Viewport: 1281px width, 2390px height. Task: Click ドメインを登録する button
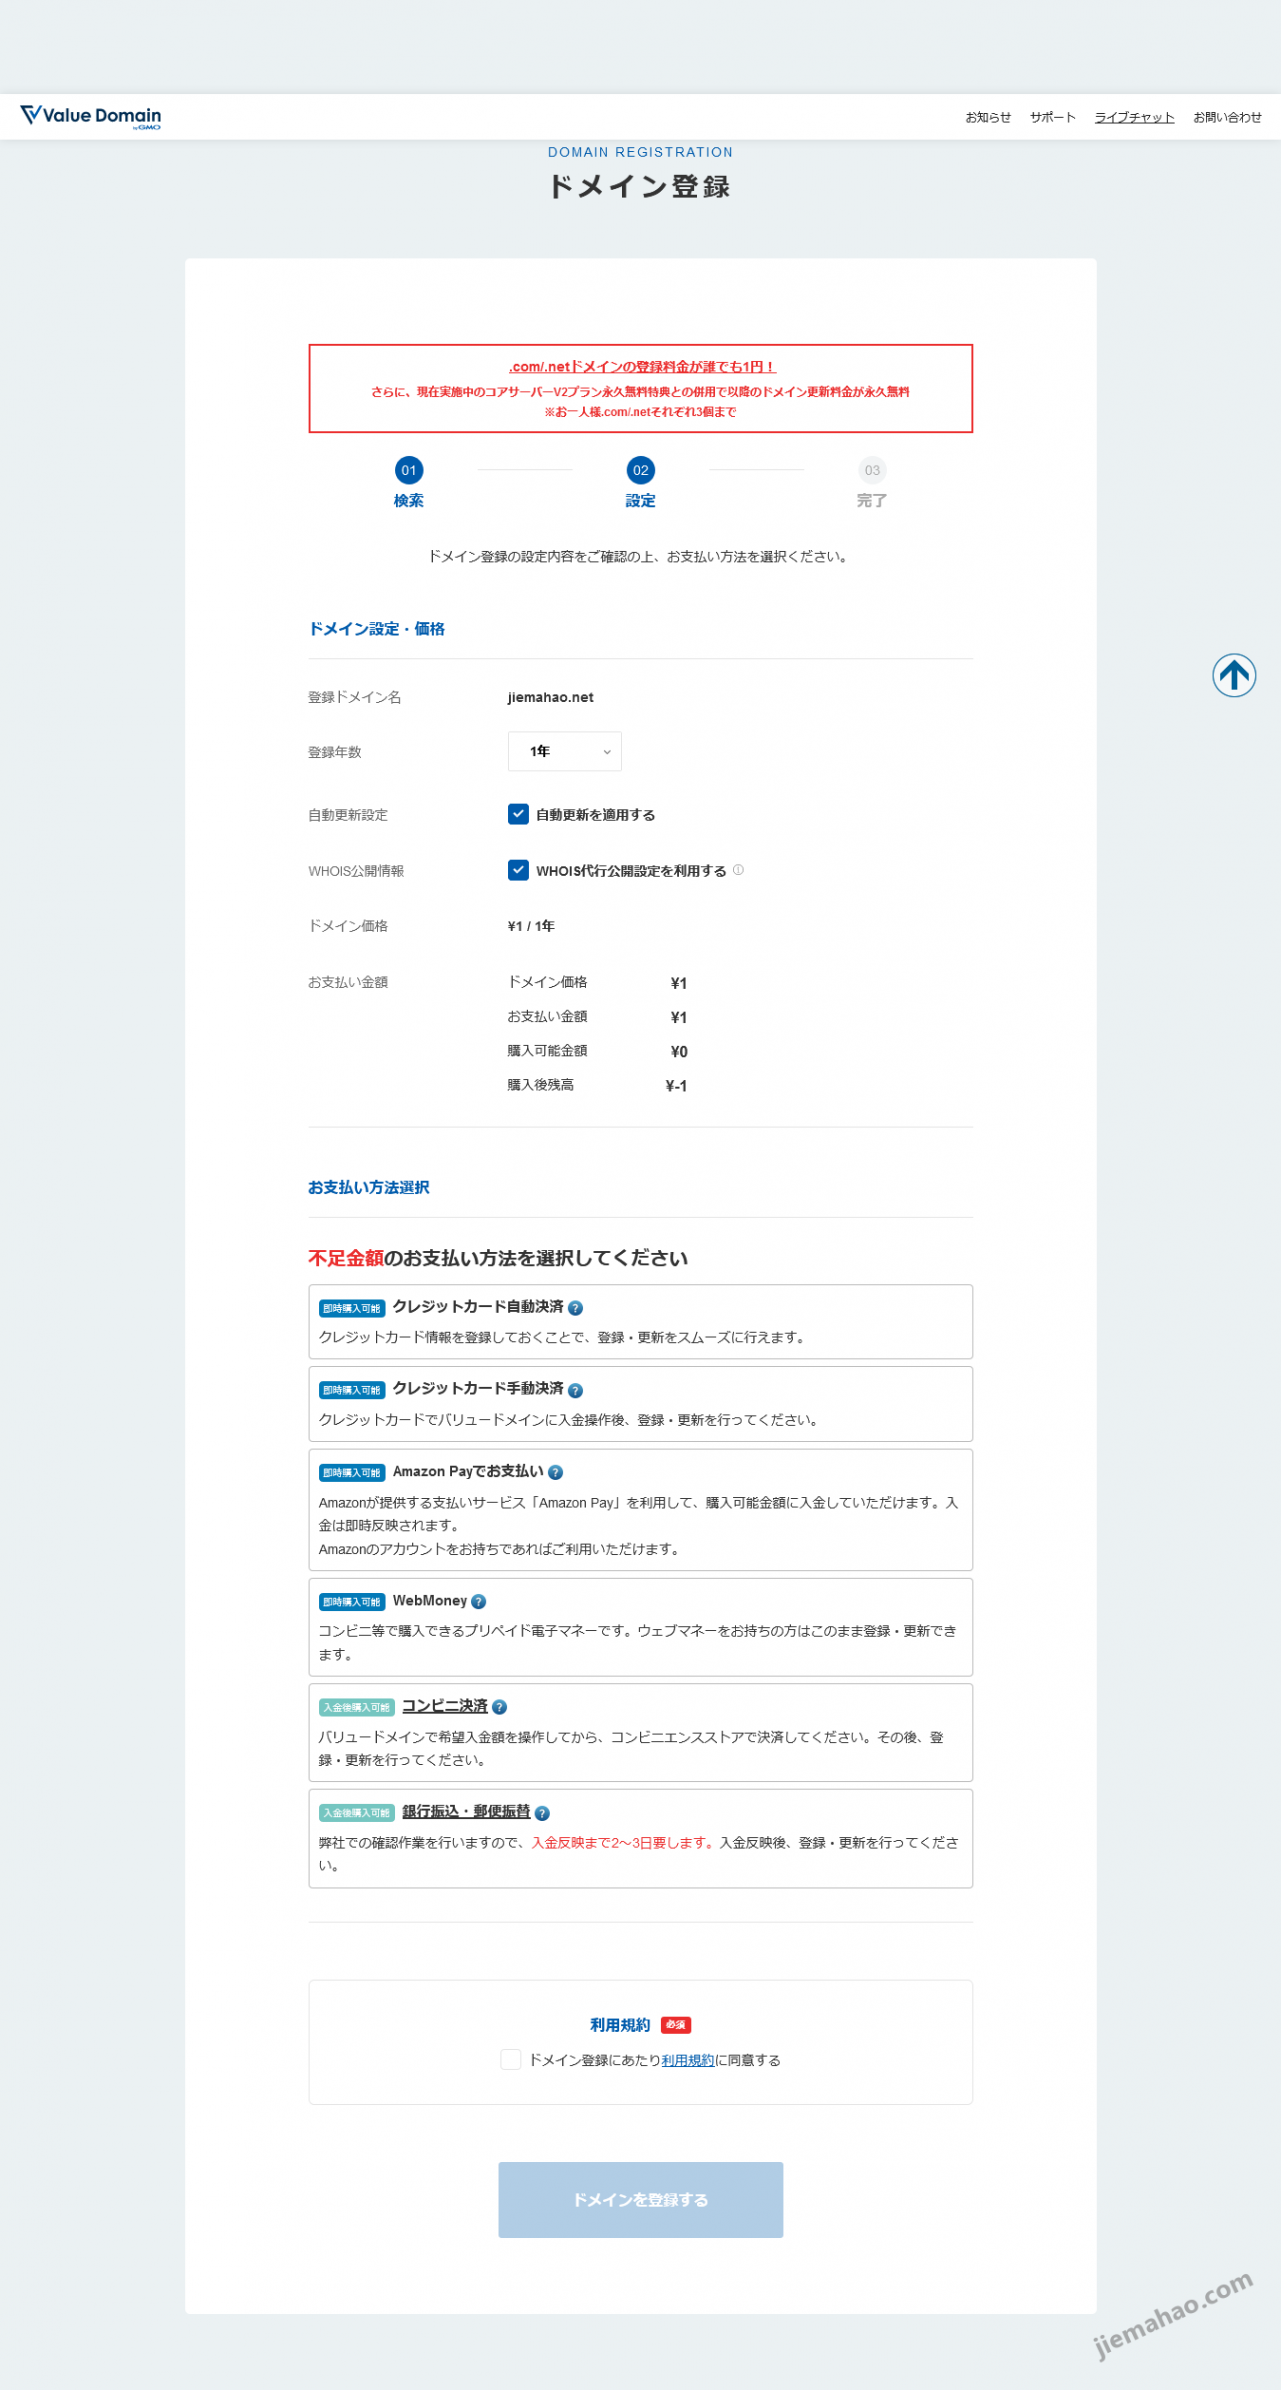coord(641,2199)
